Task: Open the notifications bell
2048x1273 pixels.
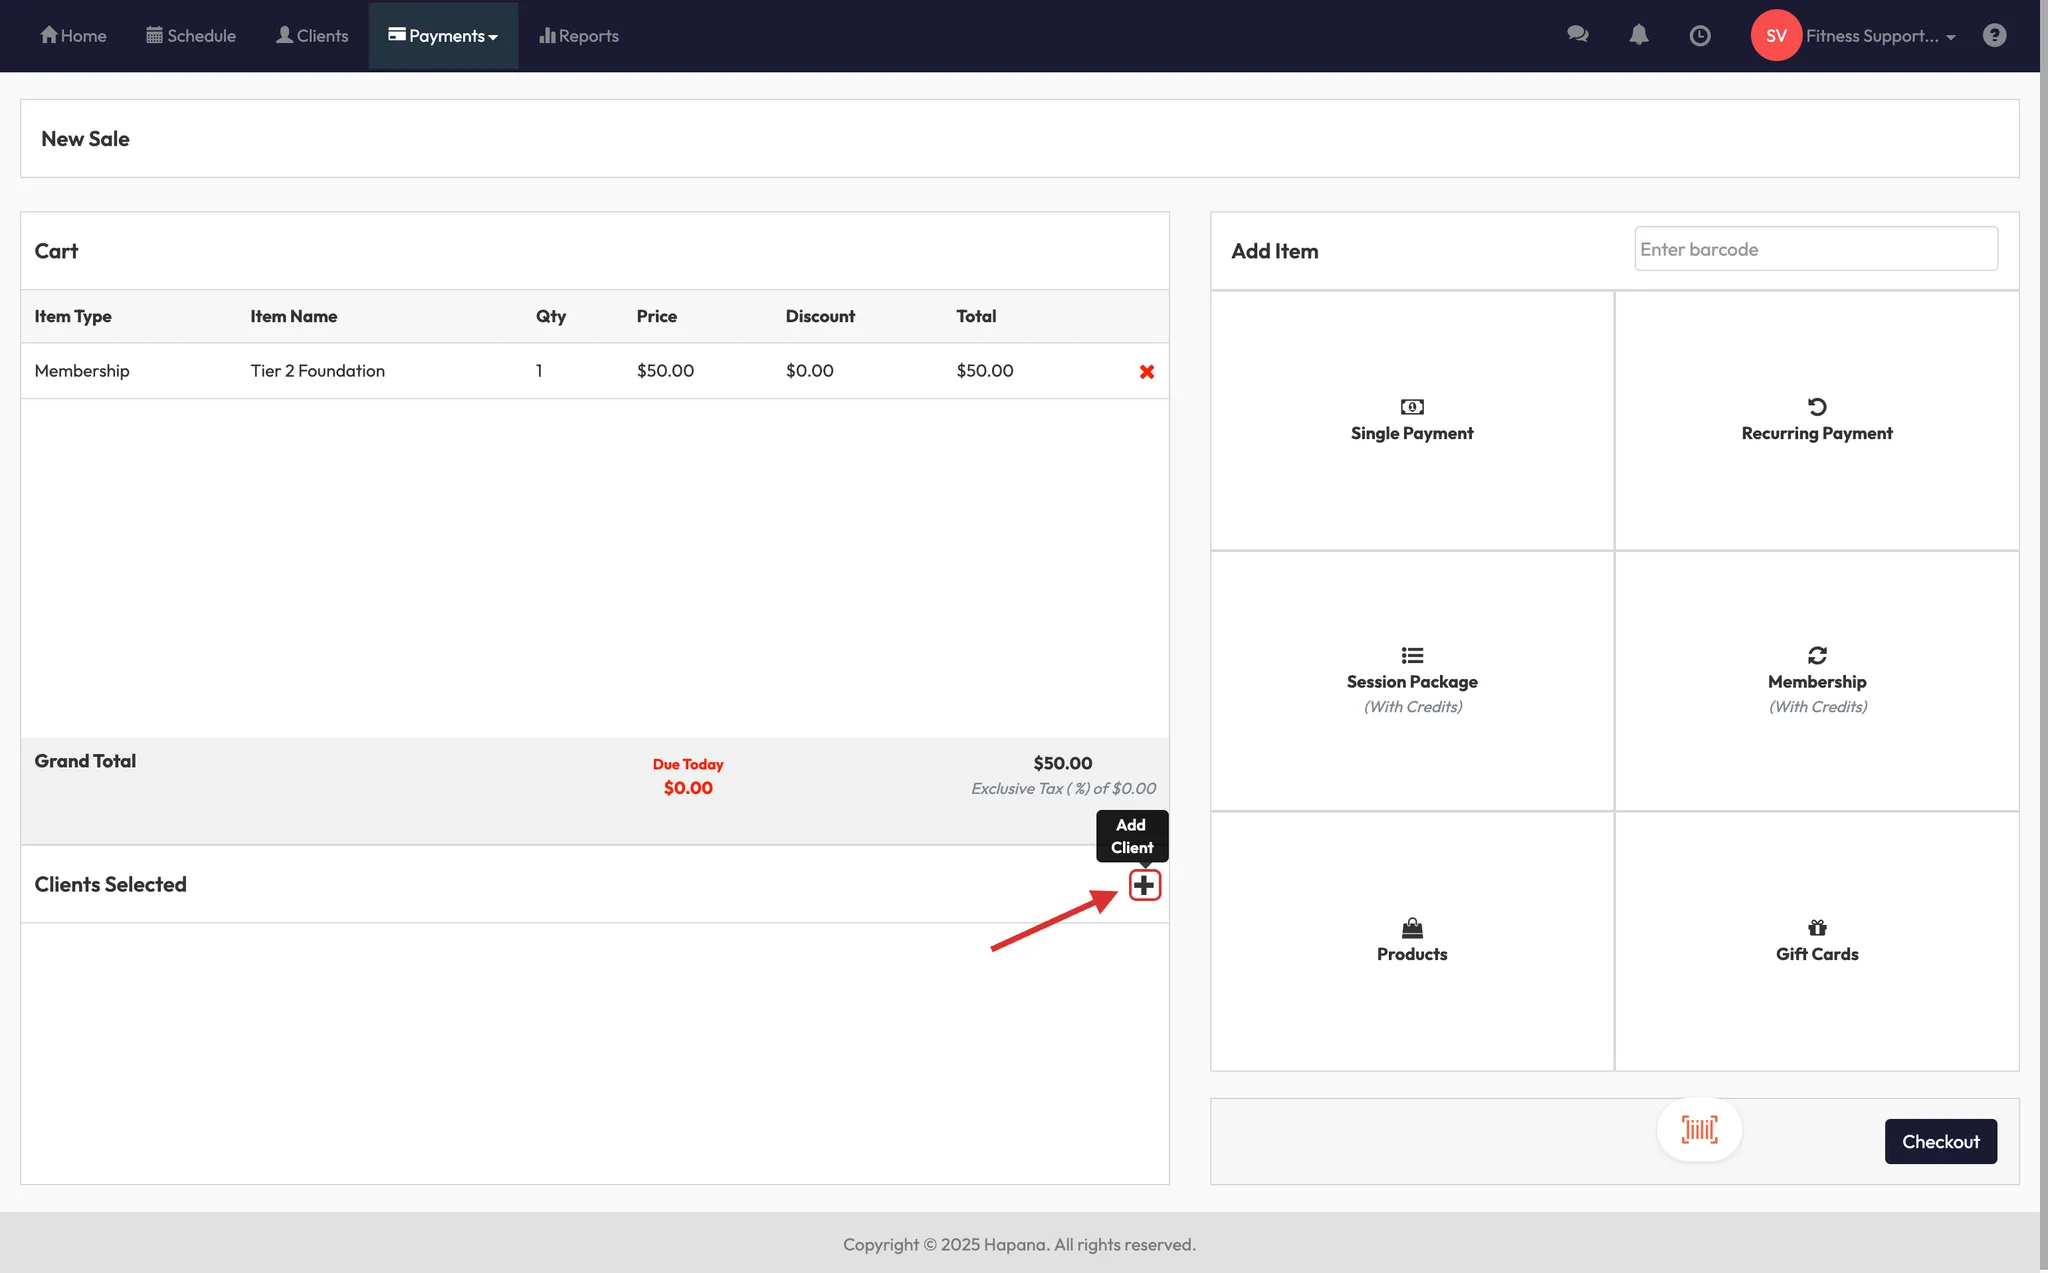Action: tap(1639, 35)
